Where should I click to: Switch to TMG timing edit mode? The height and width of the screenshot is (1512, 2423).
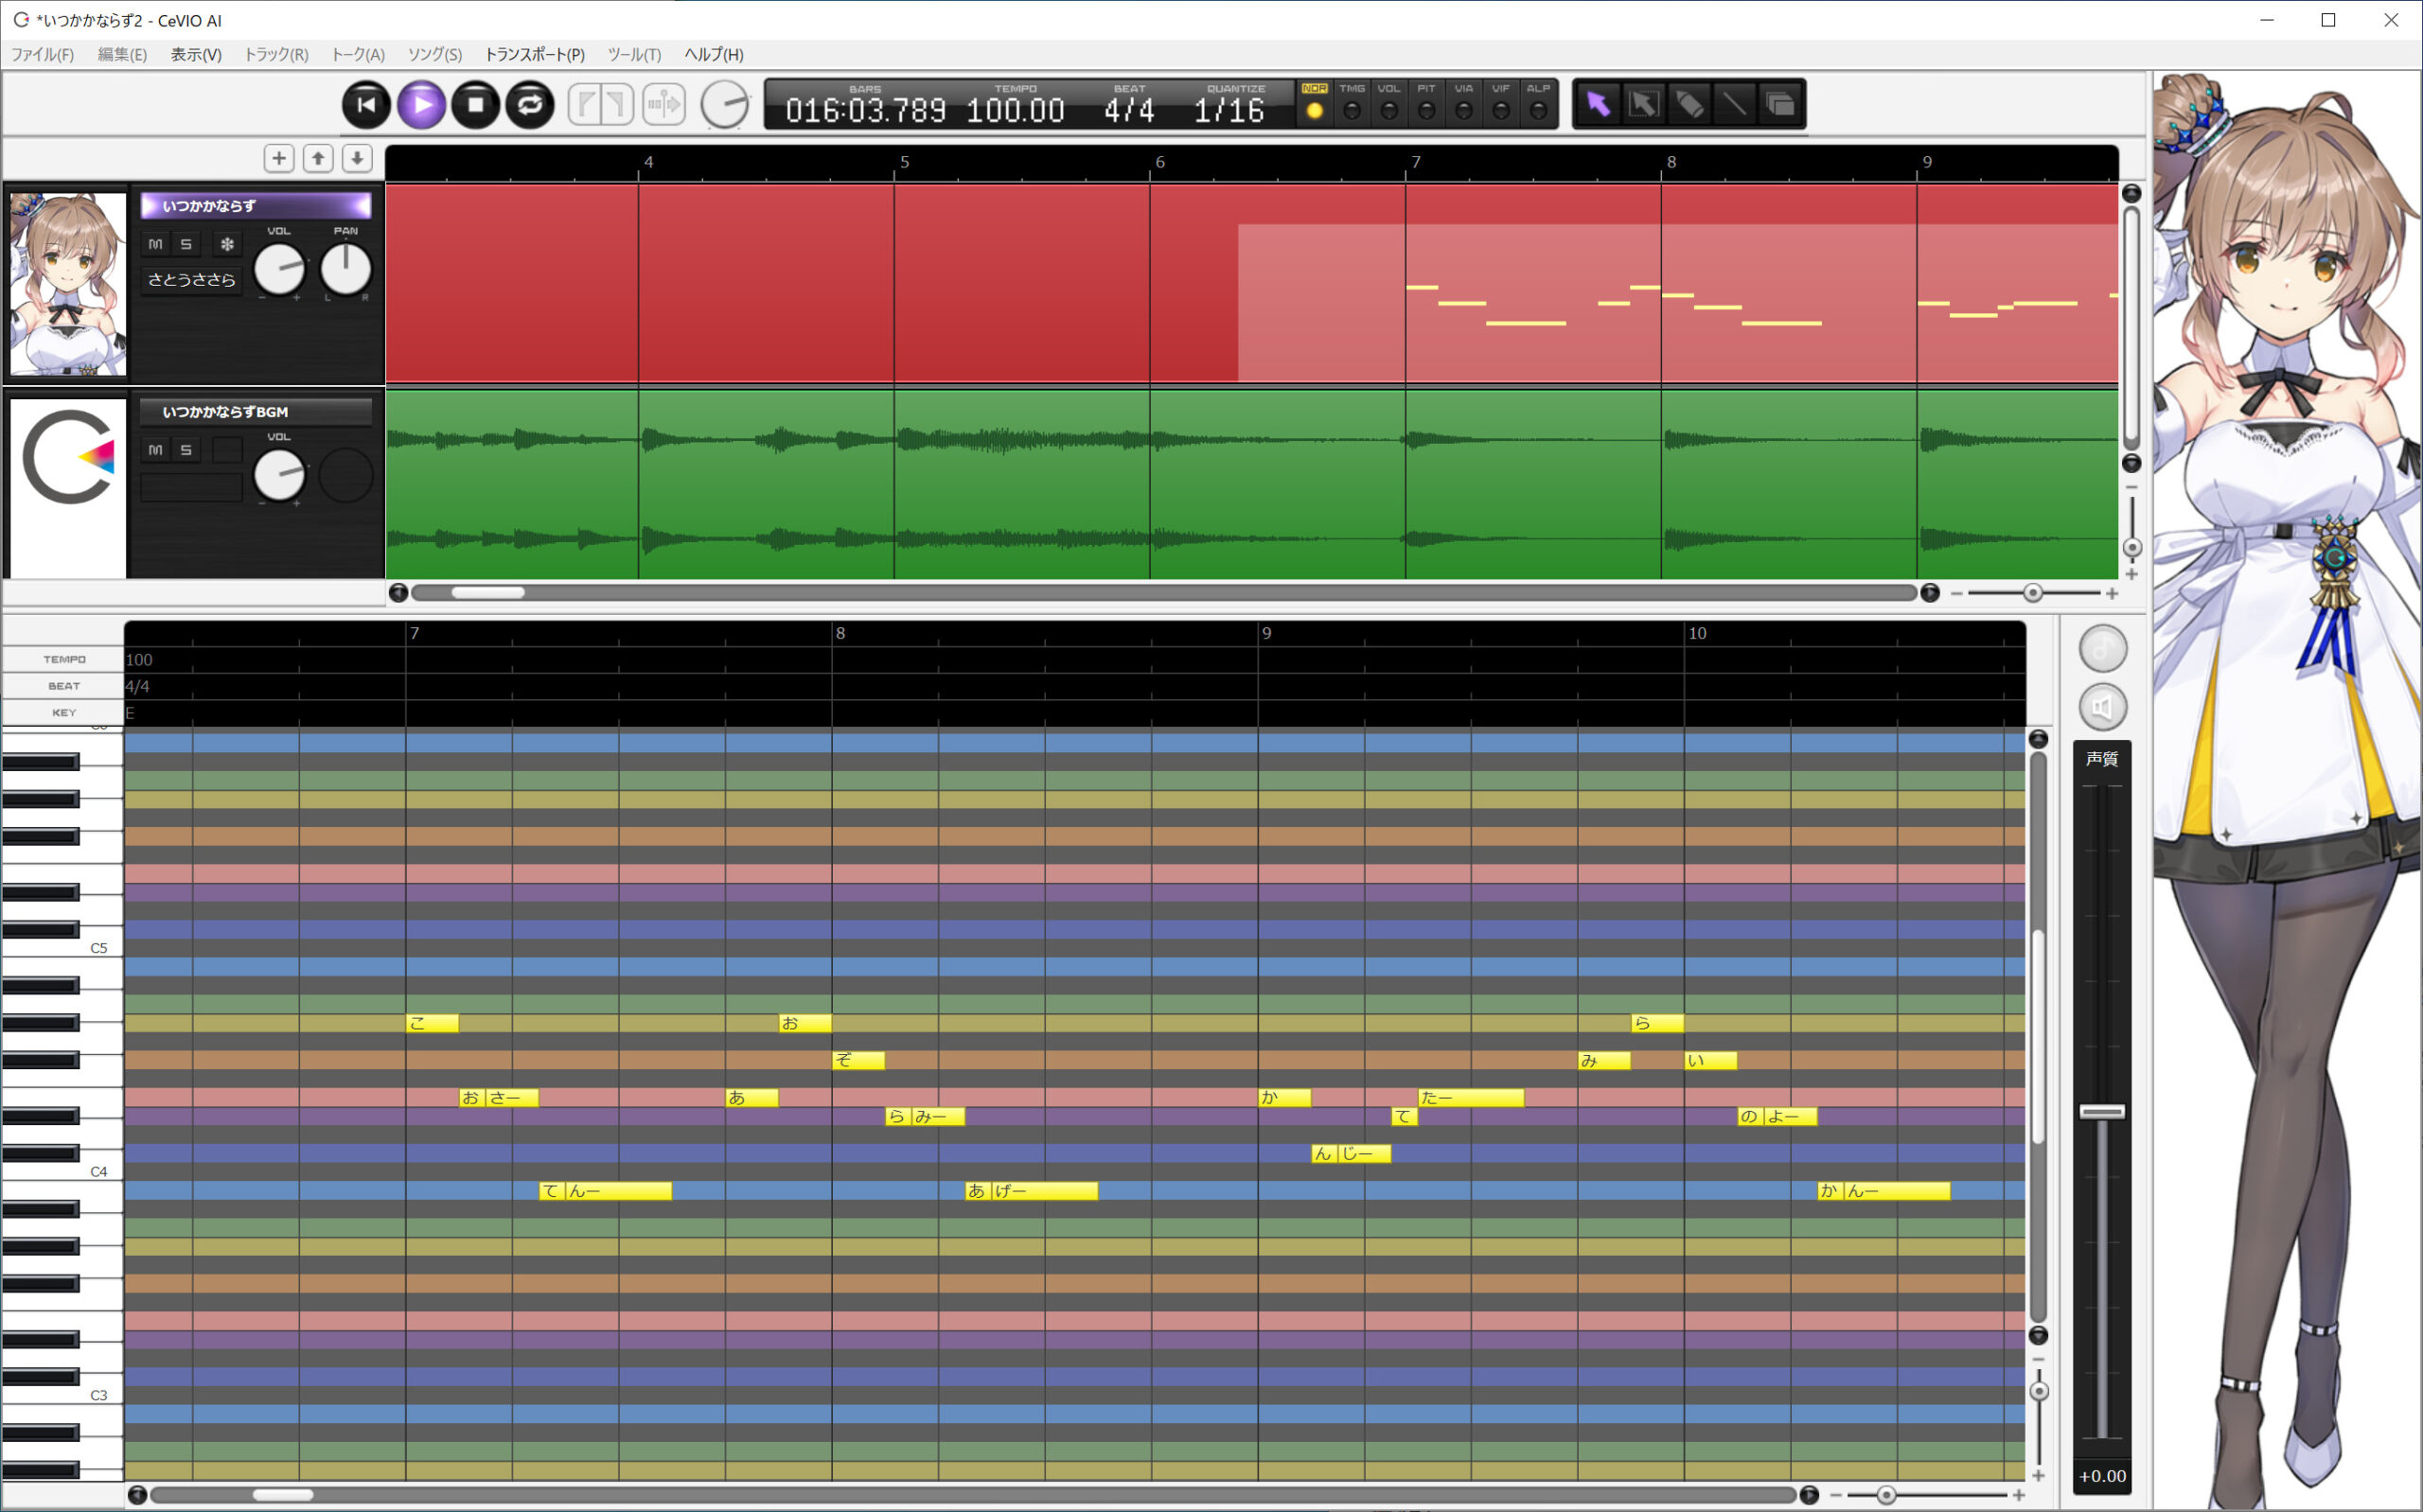[1352, 103]
